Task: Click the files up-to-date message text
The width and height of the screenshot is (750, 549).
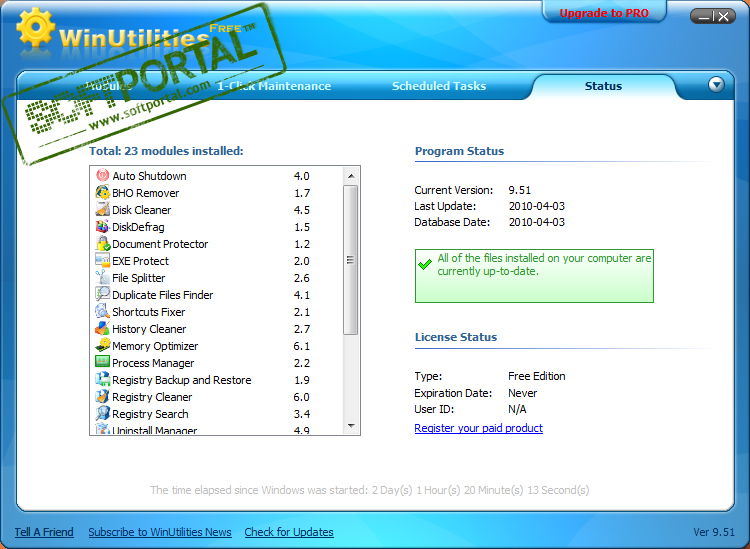Action: coord(544,264)
